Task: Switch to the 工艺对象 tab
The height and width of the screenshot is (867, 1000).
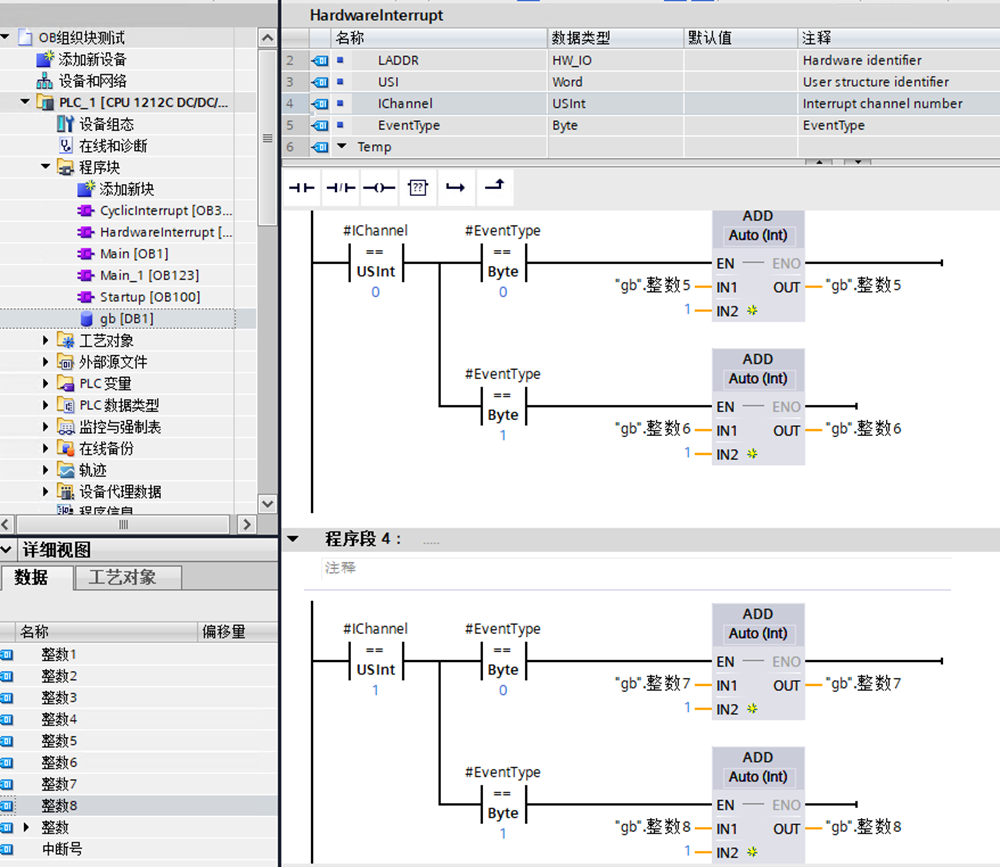Action: pyautogui.click(x=122, y=577)
